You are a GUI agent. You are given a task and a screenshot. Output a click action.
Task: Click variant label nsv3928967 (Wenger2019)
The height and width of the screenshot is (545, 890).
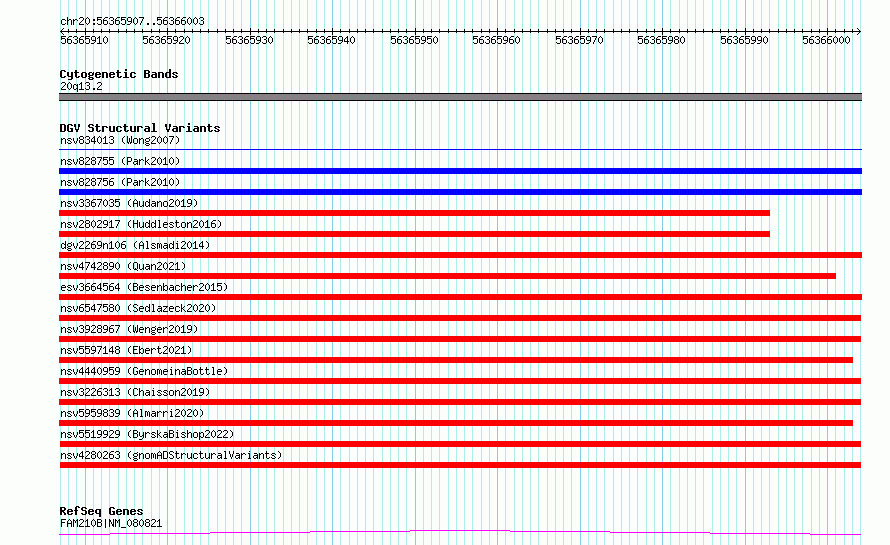(x=129, y=329)
